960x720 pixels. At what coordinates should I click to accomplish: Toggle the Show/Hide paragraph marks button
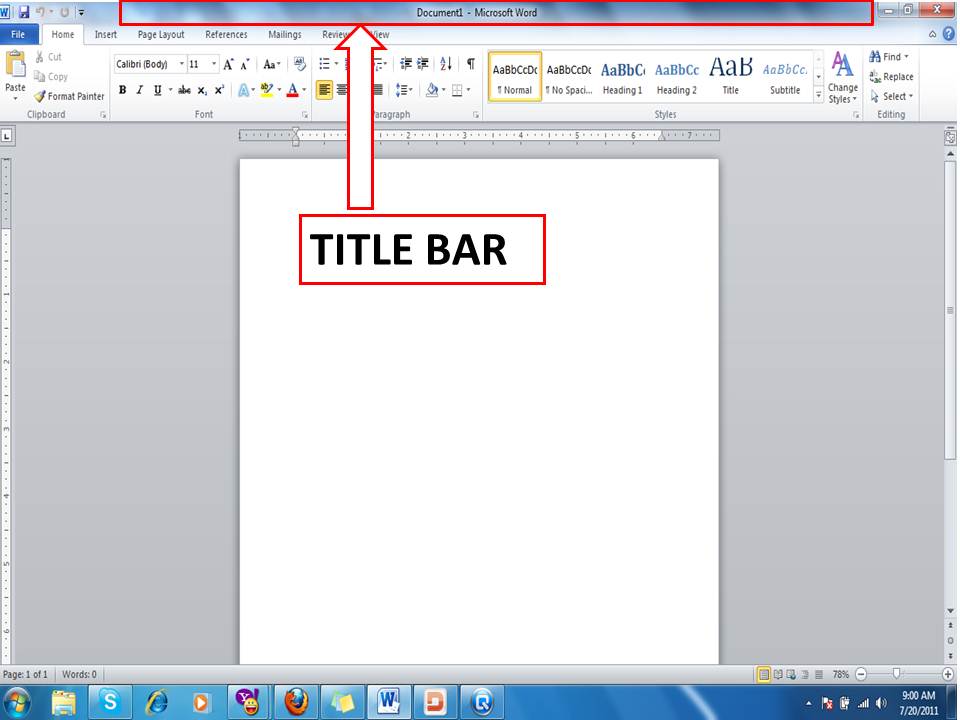tap(468, 63)
